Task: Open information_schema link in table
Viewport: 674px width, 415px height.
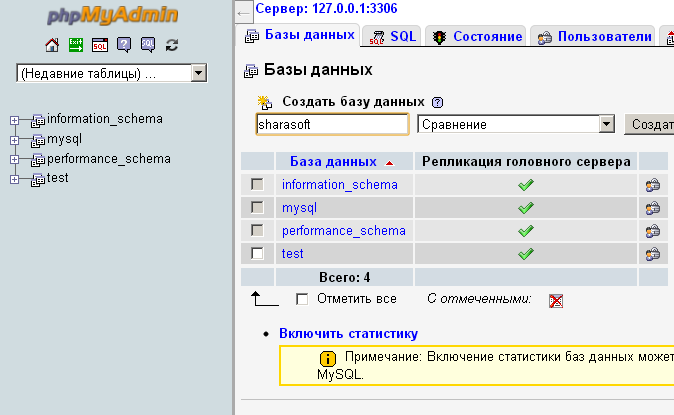Action: 340,184
